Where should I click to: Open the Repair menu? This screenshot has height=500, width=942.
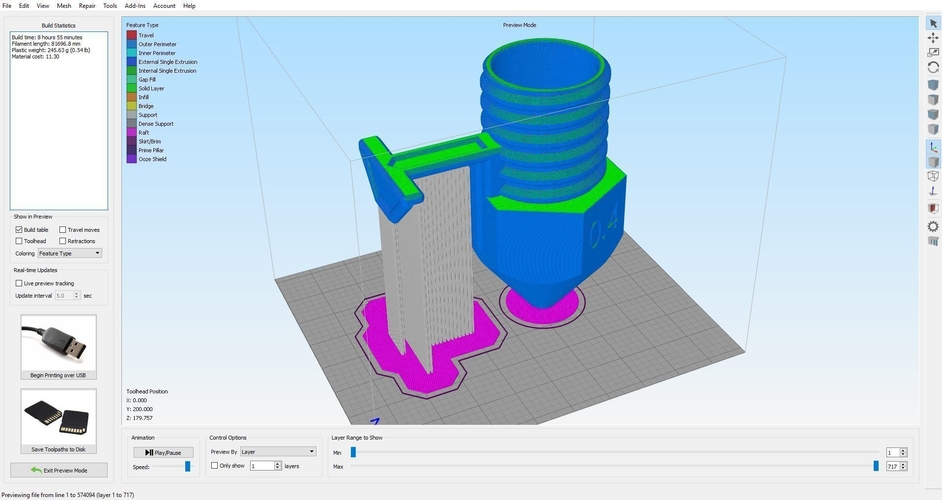87,5
